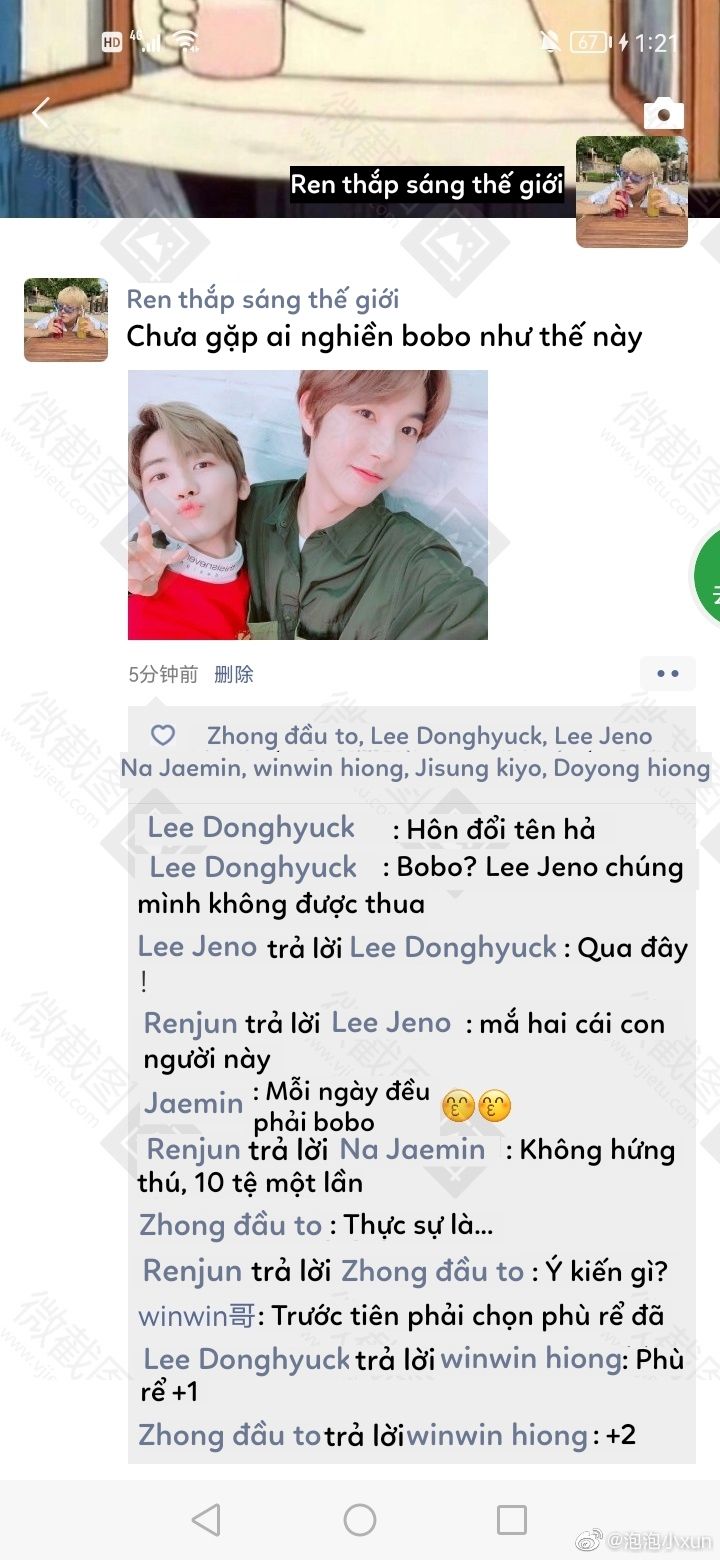Screen dimensions: 720x1560
Task: Select Lee Donghyuck's first comment name
Action: 251,828
